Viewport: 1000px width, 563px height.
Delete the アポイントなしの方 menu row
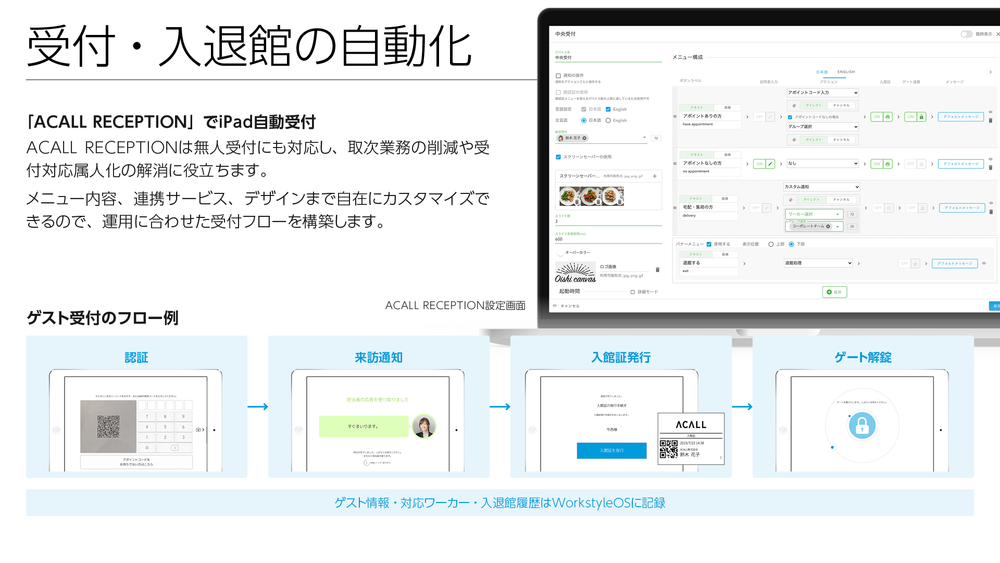[x=990, y=168]
